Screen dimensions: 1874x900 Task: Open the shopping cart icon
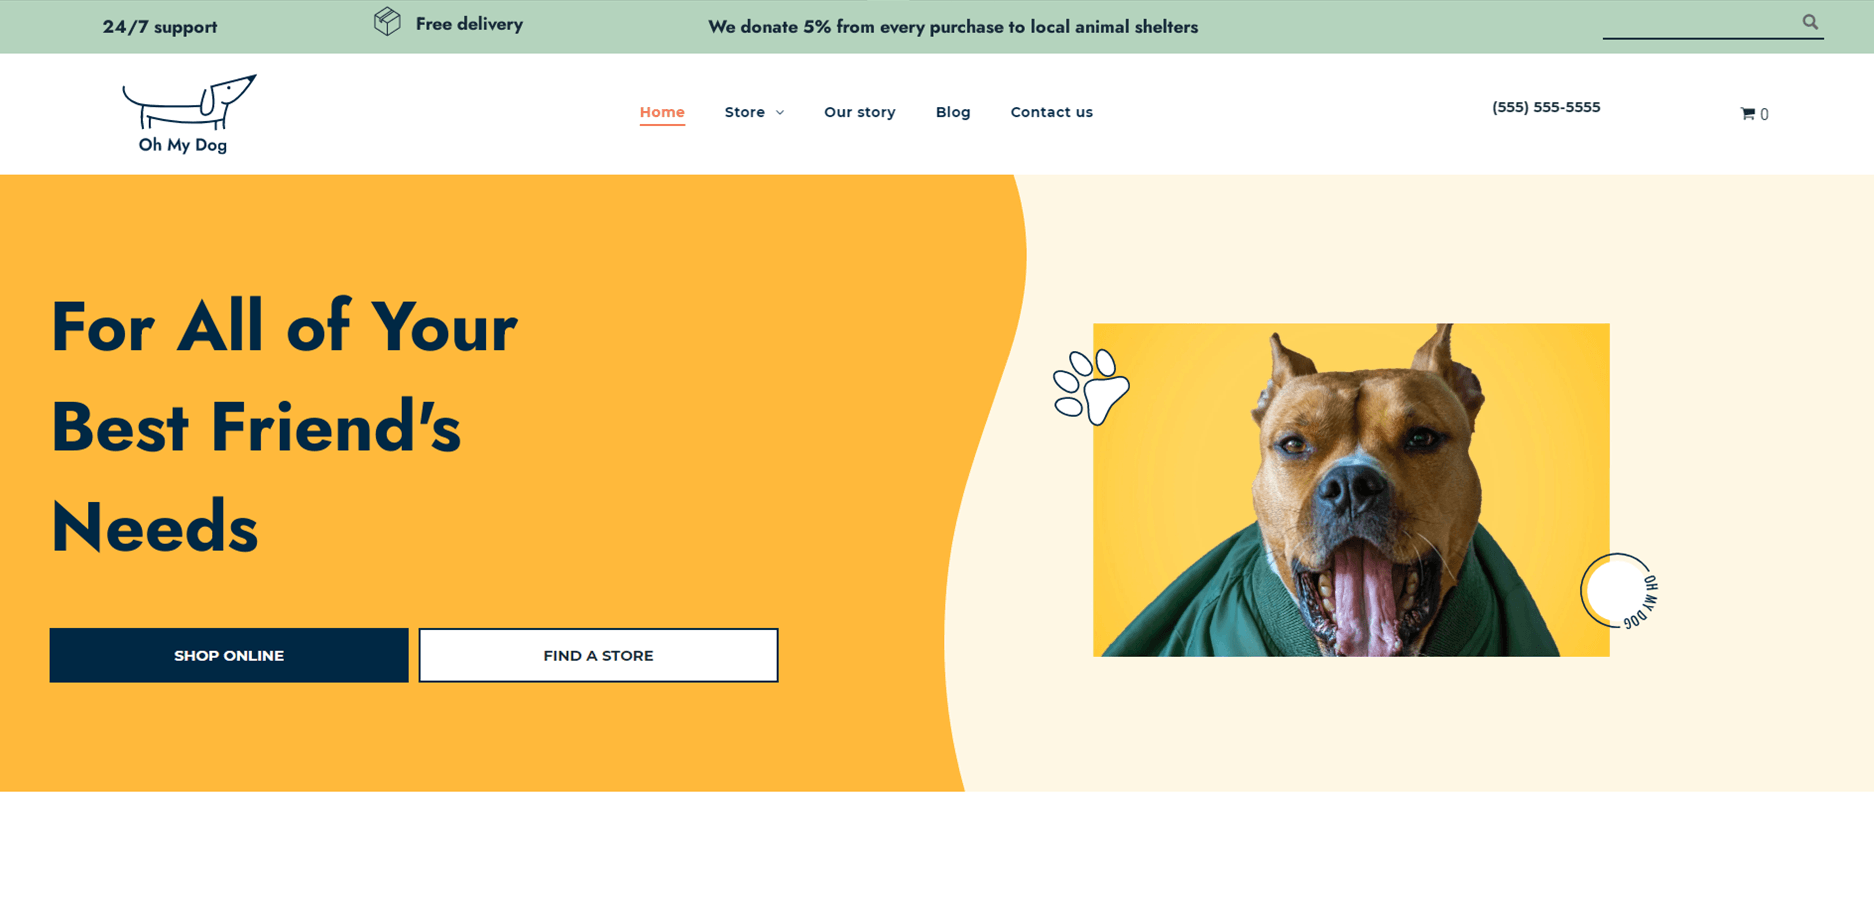1748,114
